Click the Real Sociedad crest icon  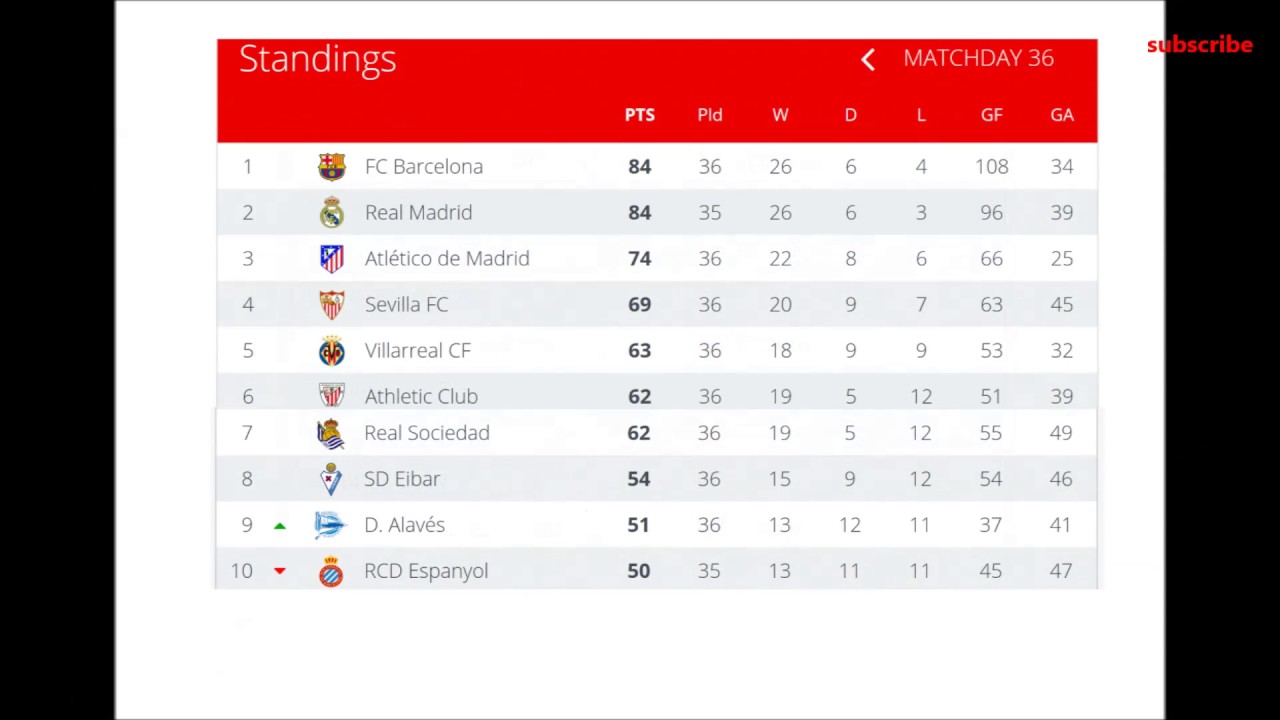pyautogui.click(x=330, y=433)
